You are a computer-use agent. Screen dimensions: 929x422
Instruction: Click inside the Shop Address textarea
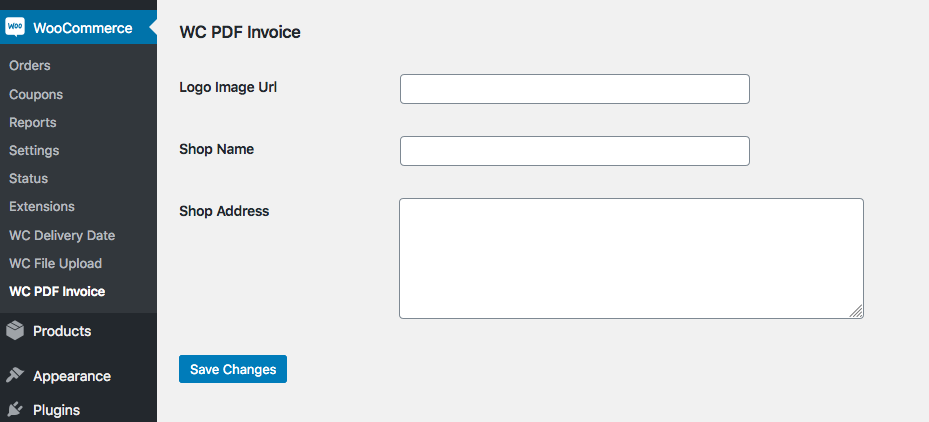[630, 258]
